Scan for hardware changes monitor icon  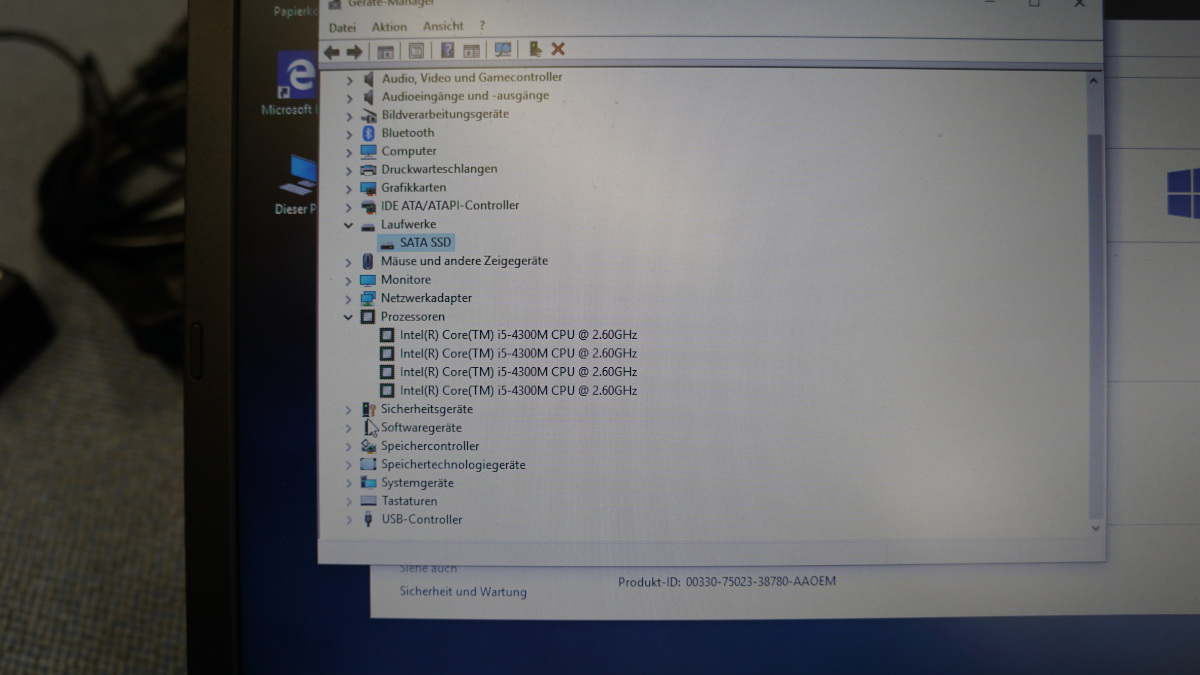[503, 50]
